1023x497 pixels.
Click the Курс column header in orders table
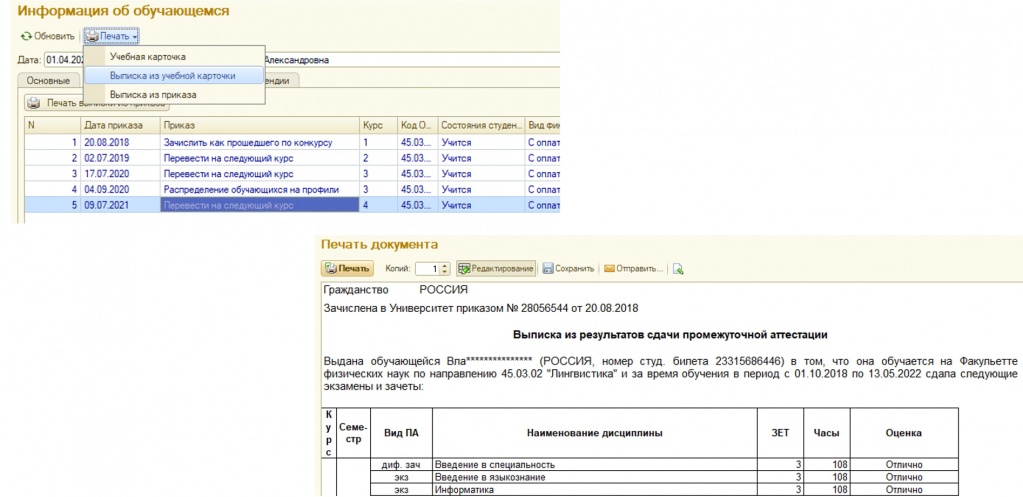(x=378, y=125)
